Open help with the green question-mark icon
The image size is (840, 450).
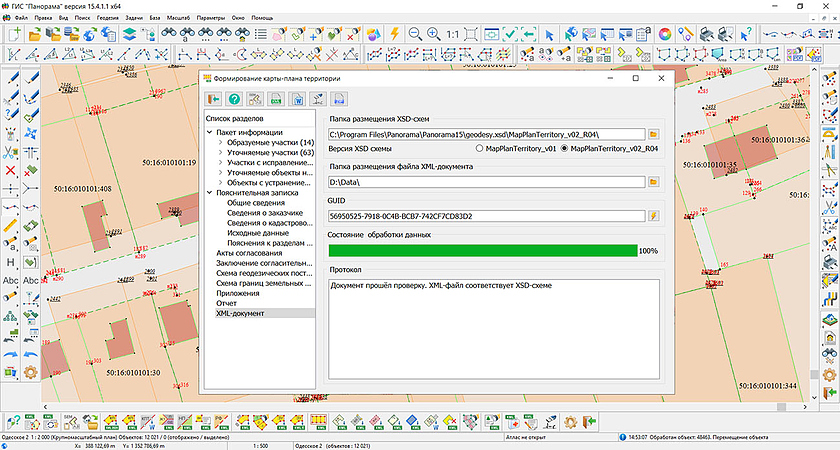[234, 98]
